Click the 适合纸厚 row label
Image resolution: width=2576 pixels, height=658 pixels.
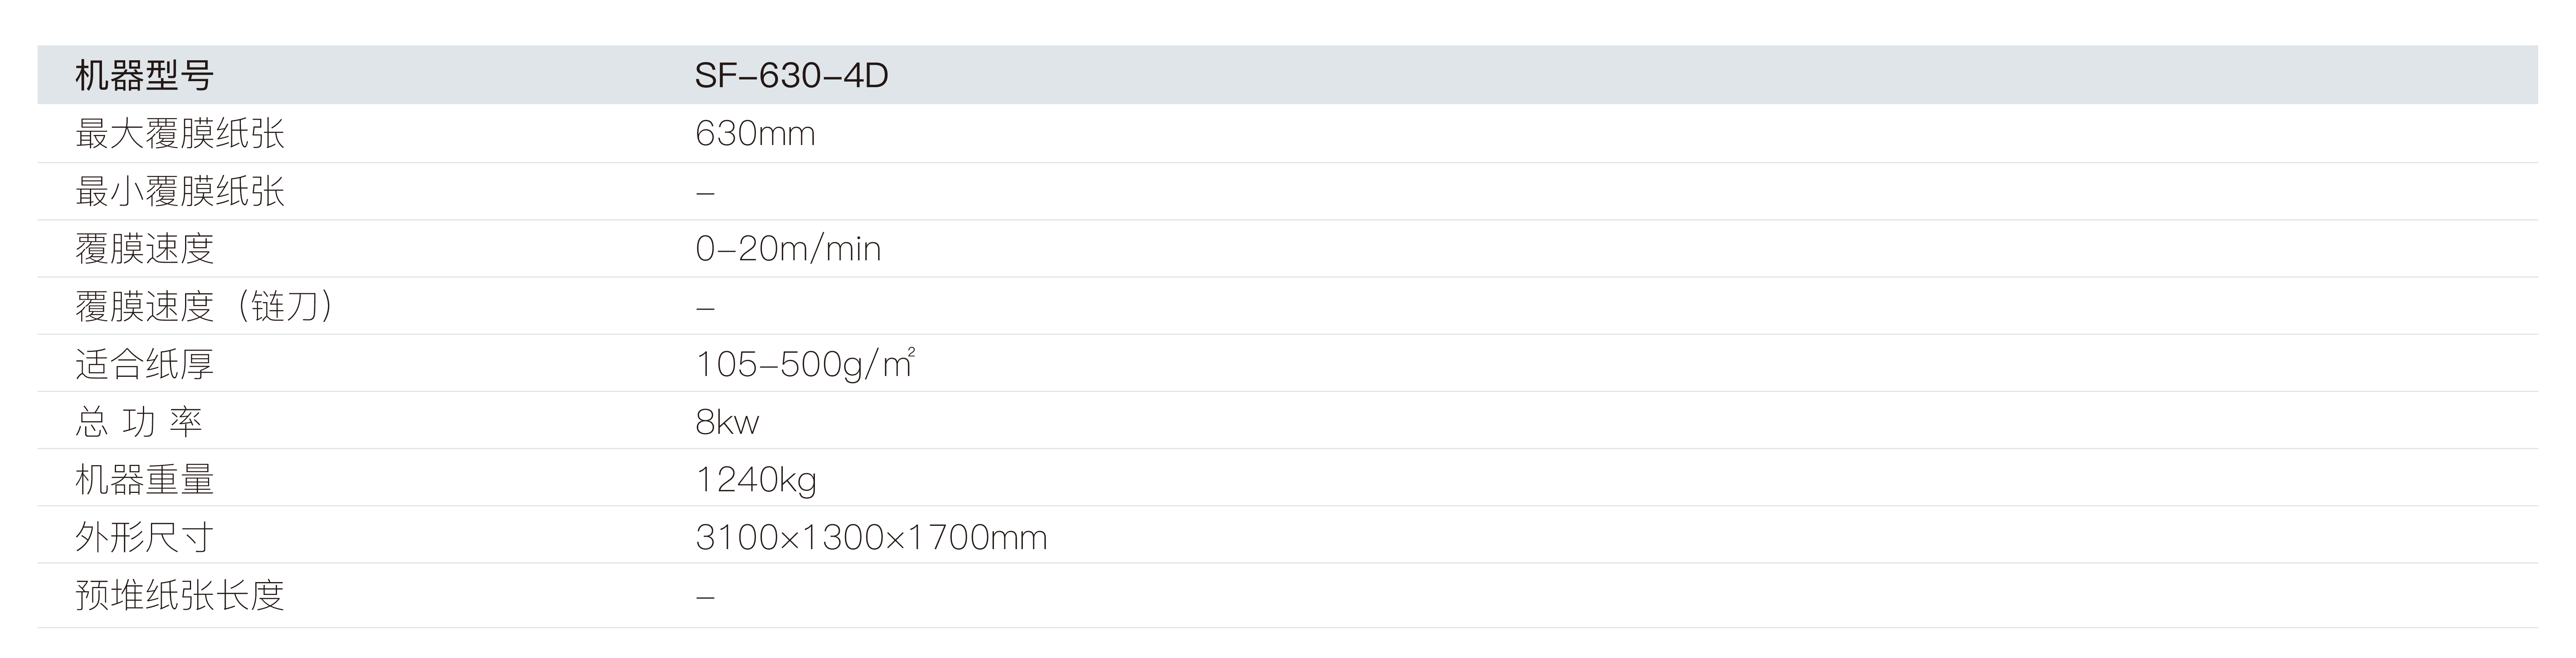pyautogui.click(x=145, y=364)
